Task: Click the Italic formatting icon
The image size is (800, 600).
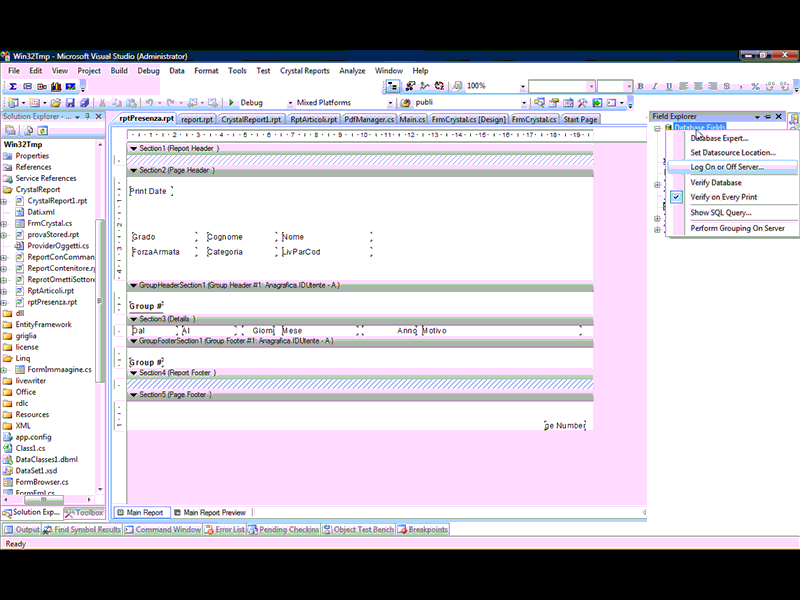Action: tap(655, 86)
